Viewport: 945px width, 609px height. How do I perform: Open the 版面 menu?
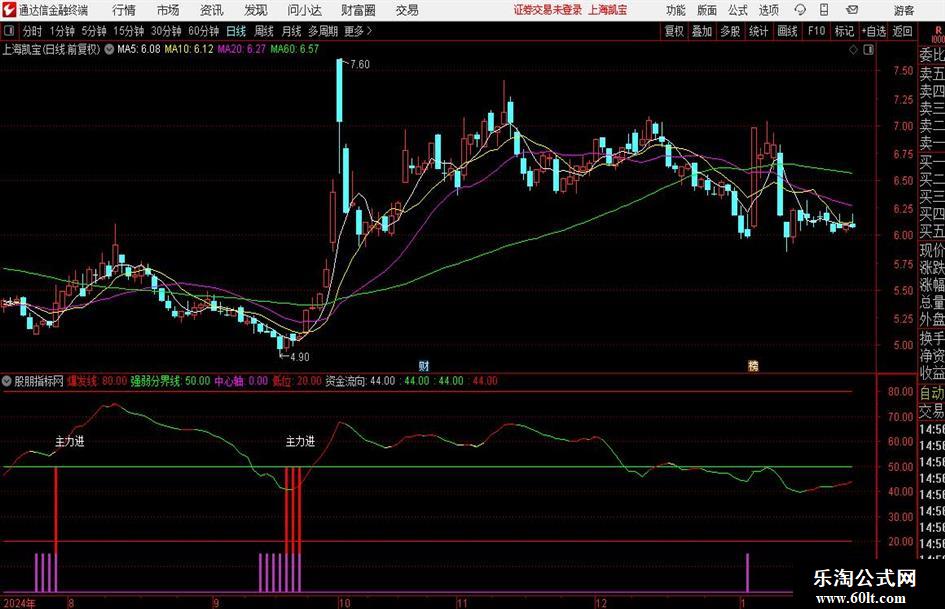click(707, 10)
